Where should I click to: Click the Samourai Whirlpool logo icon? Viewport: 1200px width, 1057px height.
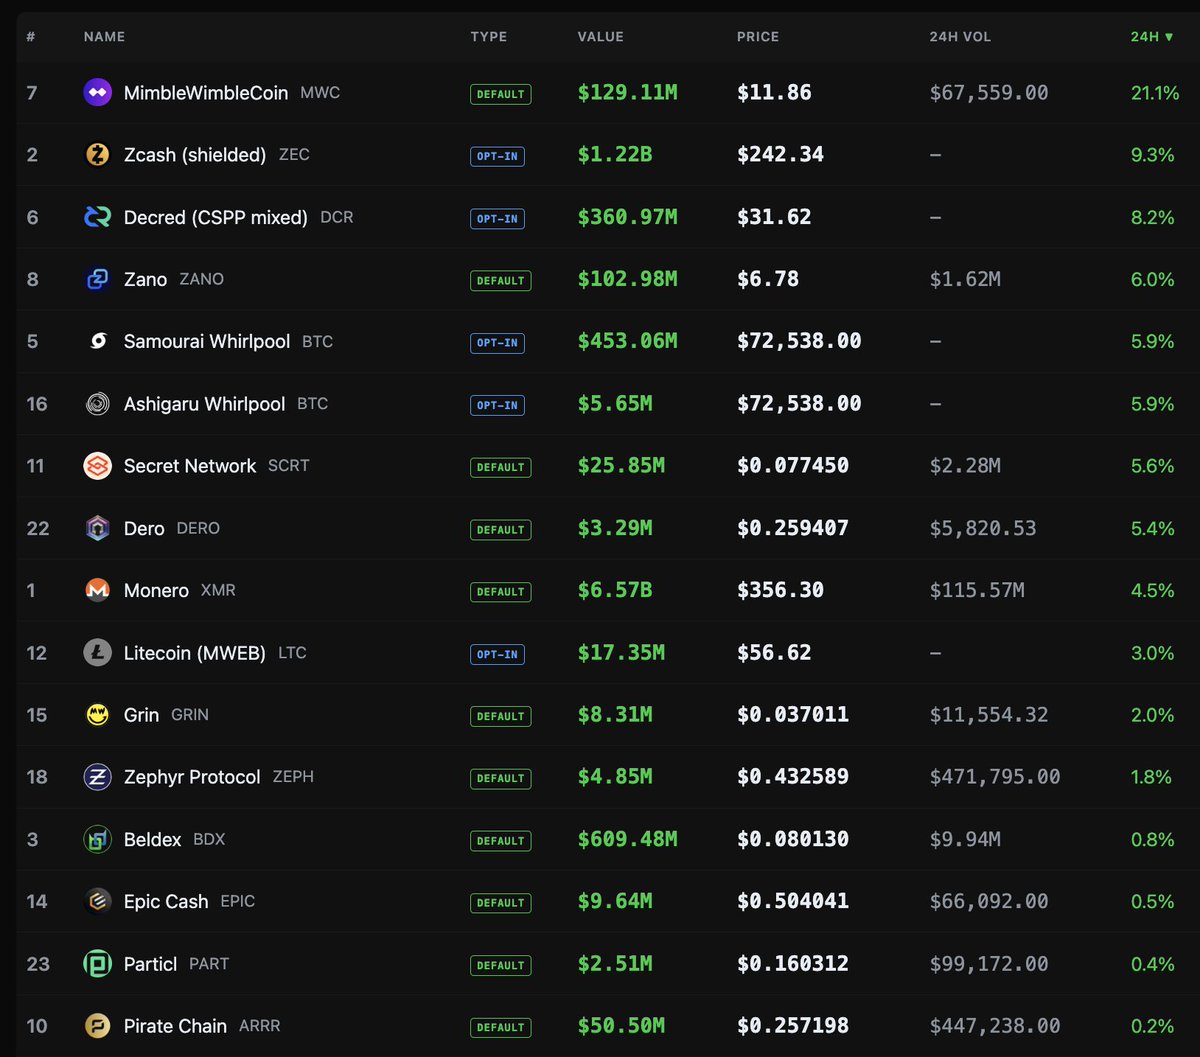point(97,341)
